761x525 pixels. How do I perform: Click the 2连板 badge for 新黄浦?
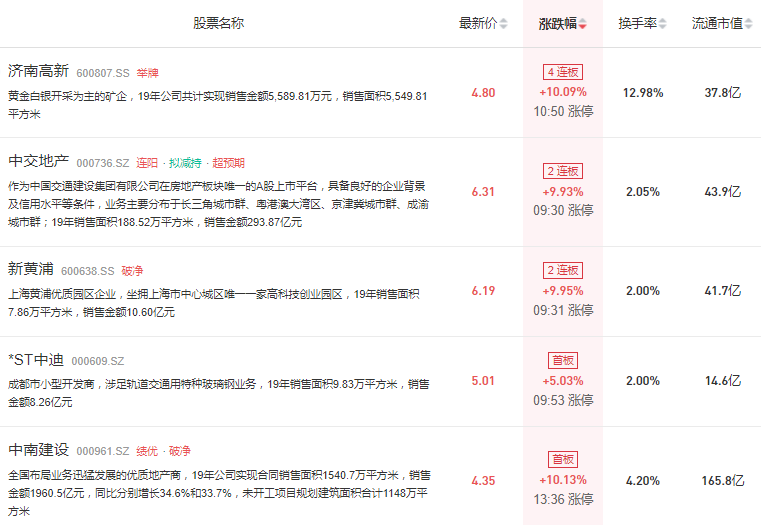[563, 270]
